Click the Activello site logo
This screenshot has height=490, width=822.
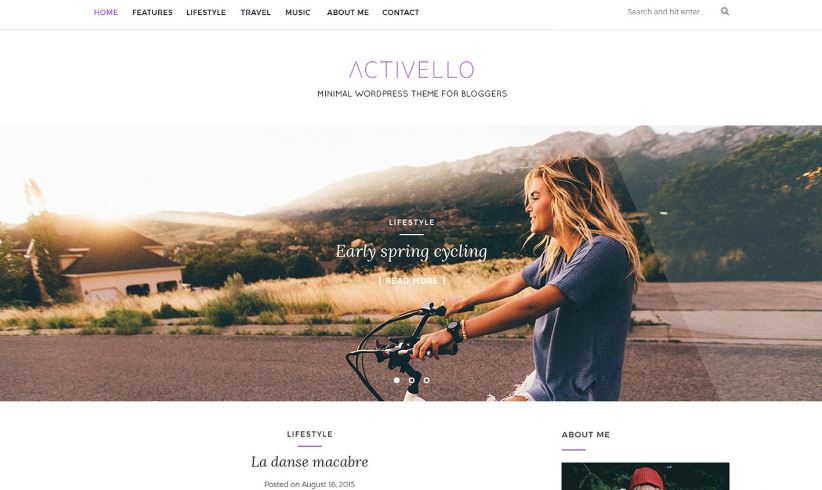coord(412,69)
